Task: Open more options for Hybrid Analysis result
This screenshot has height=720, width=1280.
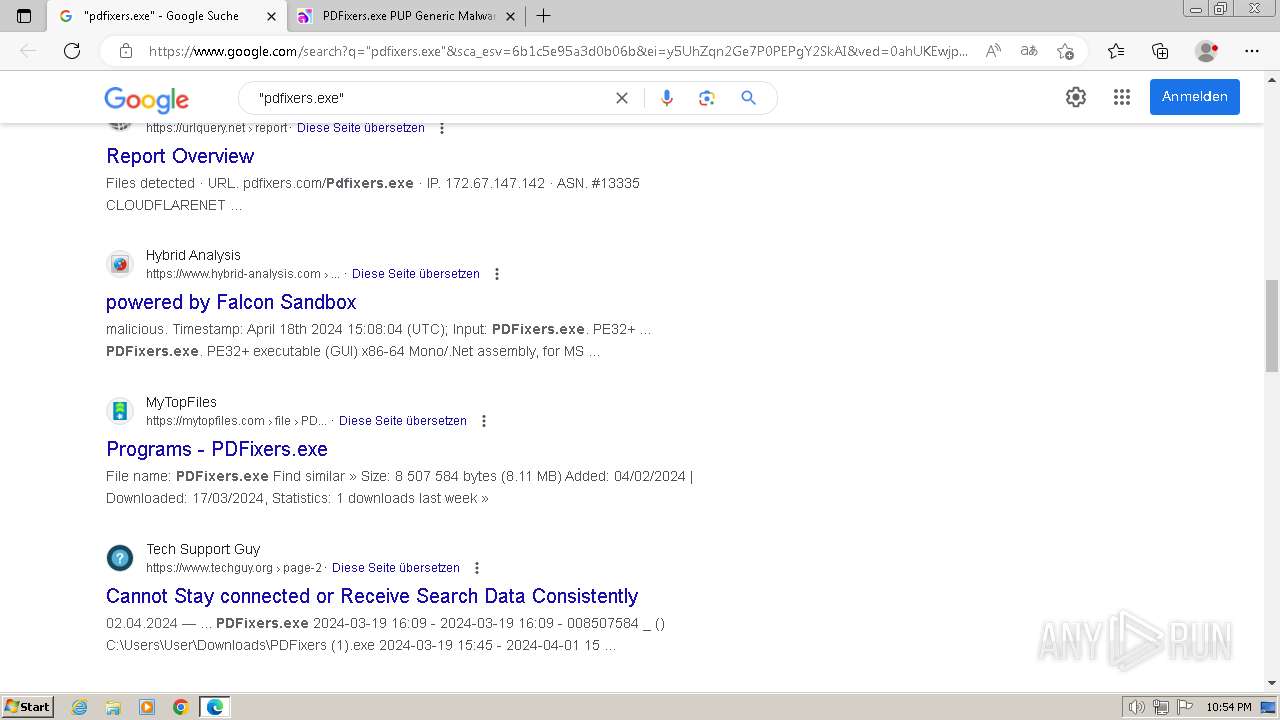Action: pos(497,274)
